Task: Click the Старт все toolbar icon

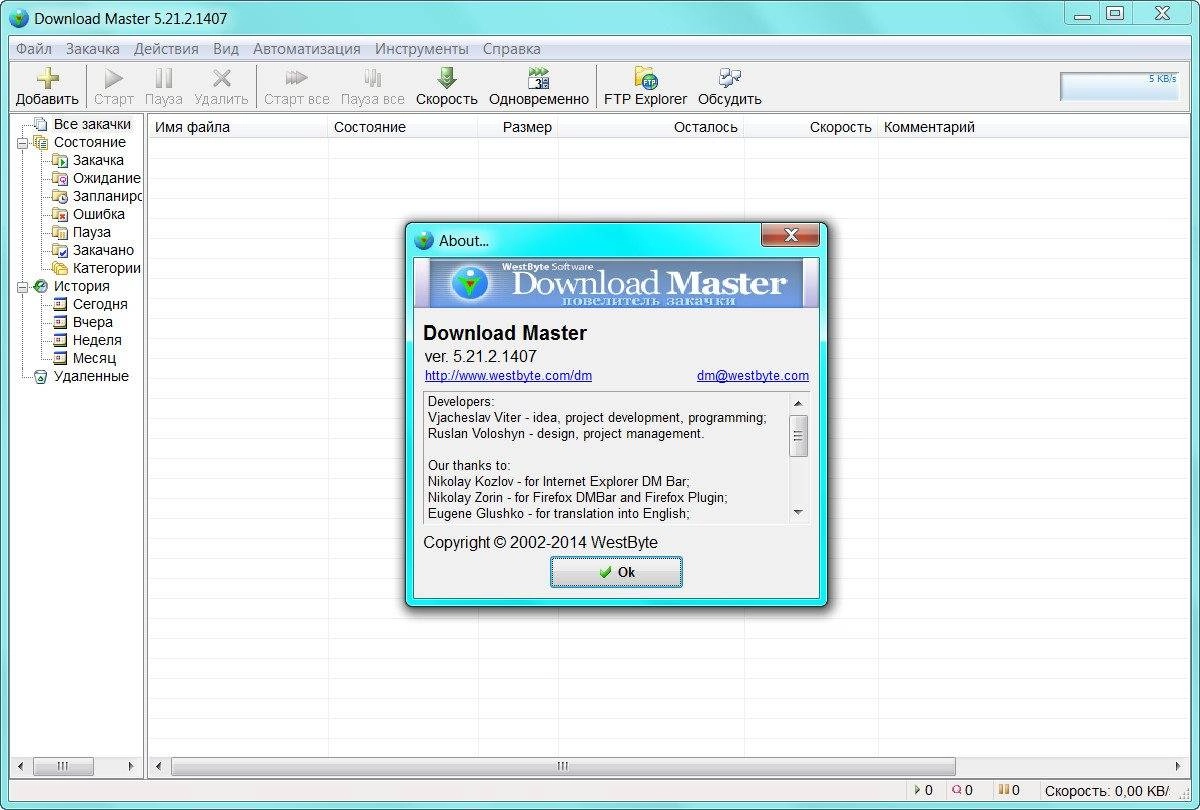Action: (x=297, y=87)
